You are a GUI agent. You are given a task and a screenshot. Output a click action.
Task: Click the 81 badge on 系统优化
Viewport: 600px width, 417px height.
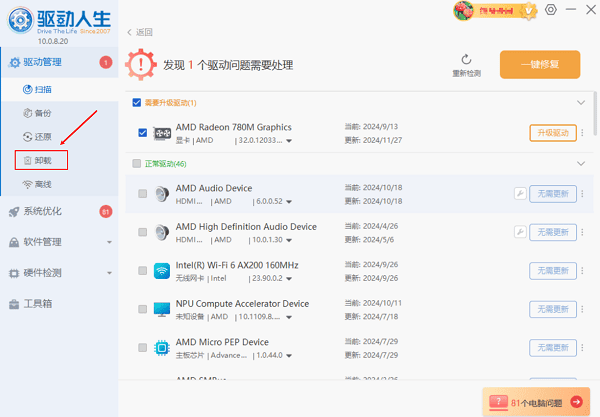pos(106,212)
